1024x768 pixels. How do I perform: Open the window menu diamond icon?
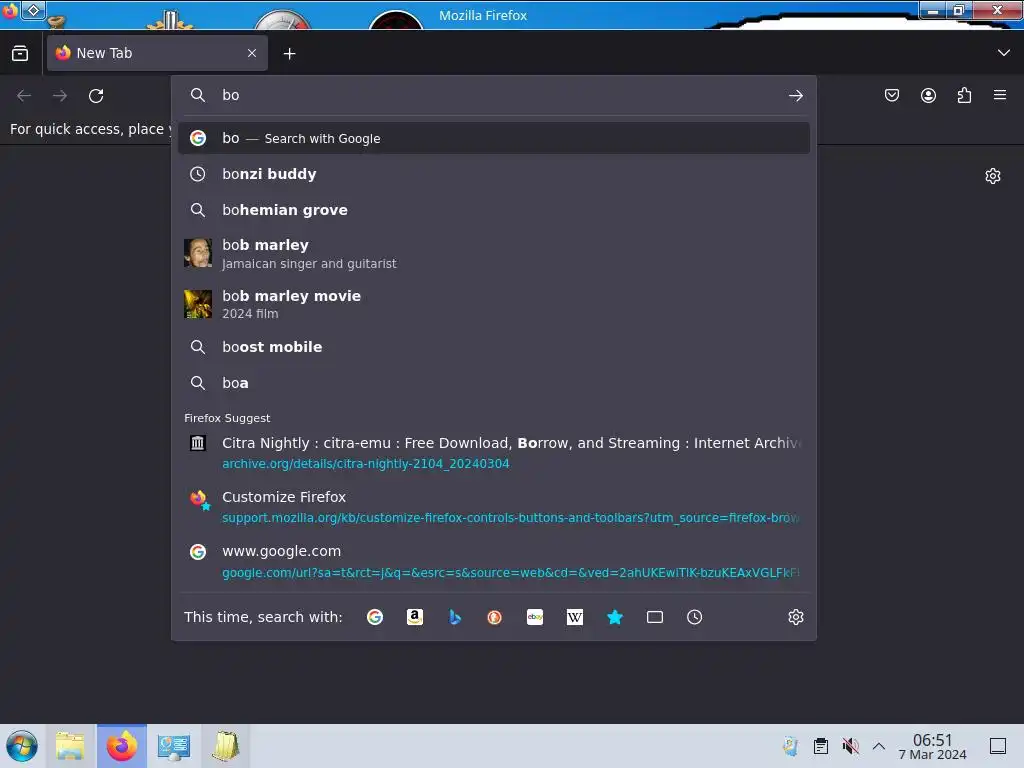tap(33, 10)
